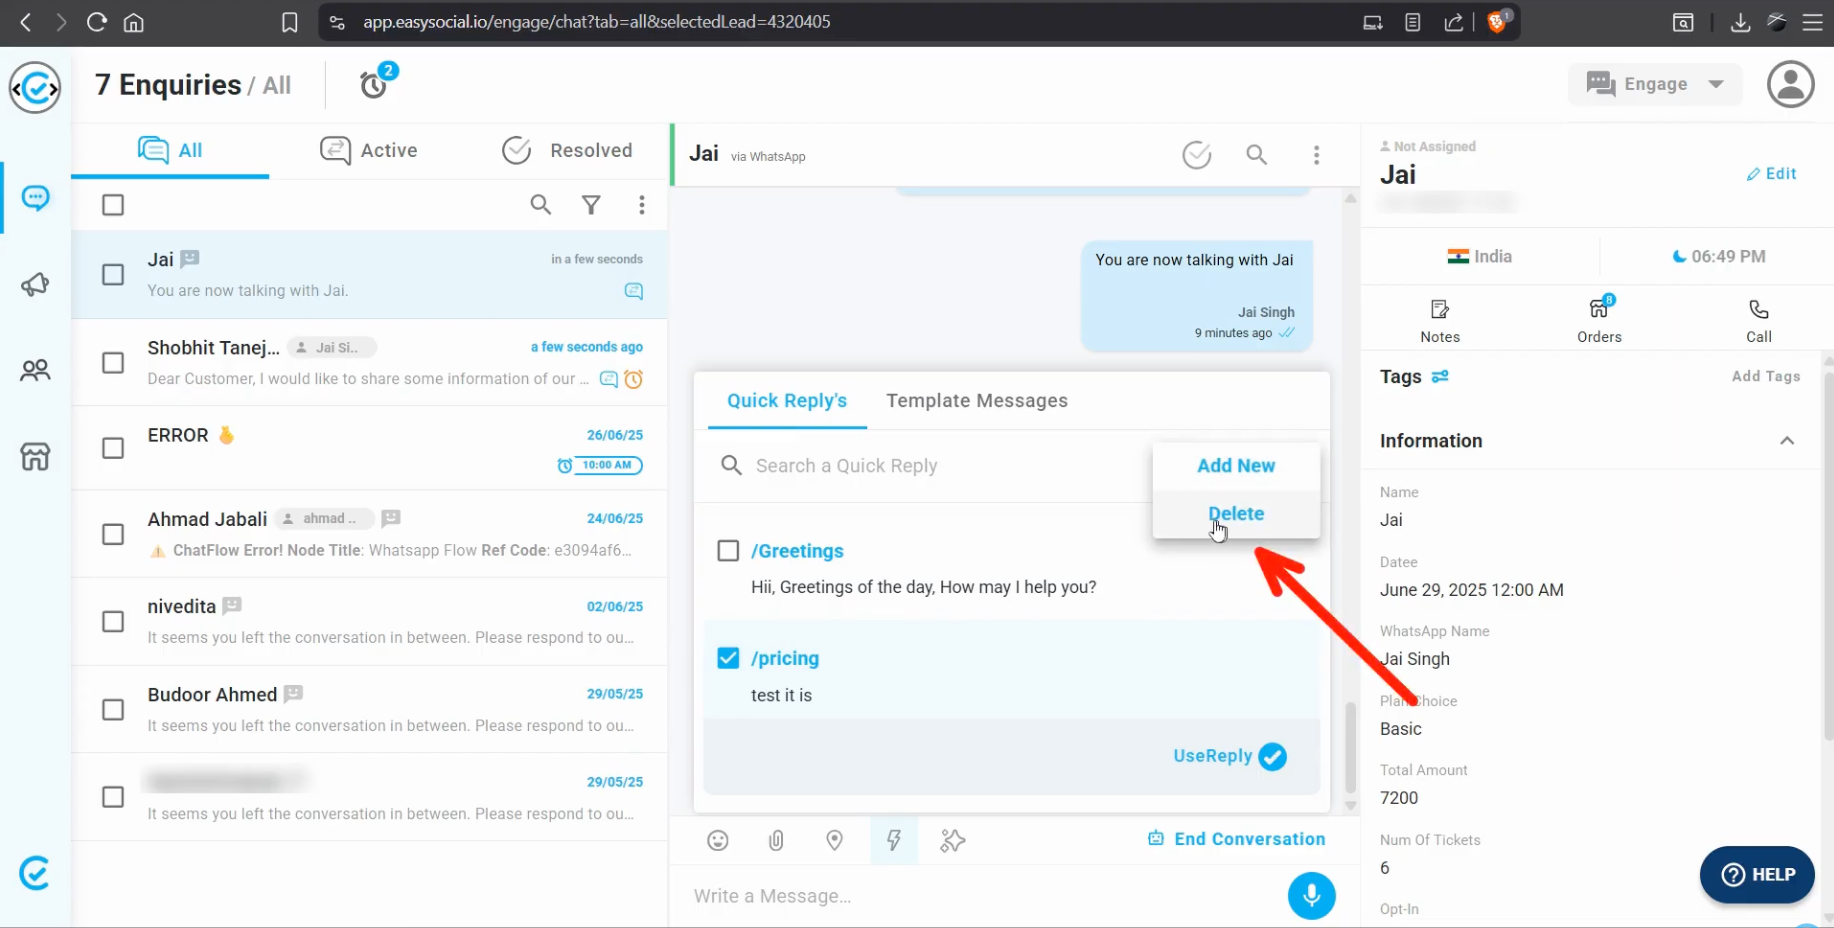Open the Engage dropdown menu
This screenshot has height=928, width=1834.
pyautogui.click(x=1655, y=84)
